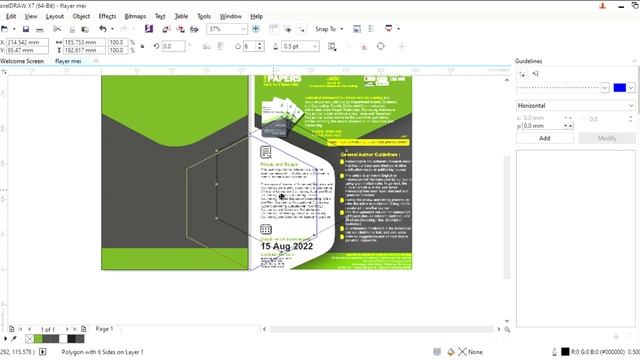This screenshot has width=640, height=360.
Task: Click the green swatch in document palette
Action: pos(38,338)
